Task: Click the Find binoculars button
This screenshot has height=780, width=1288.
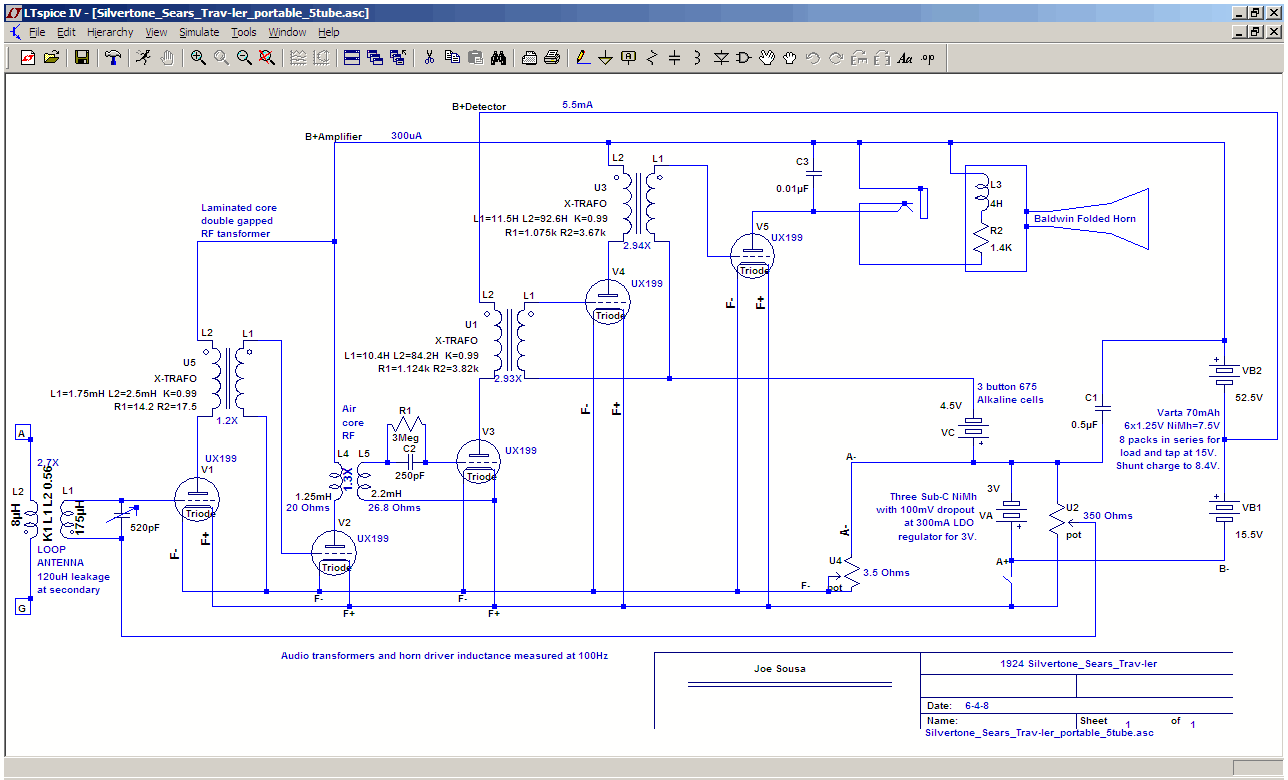Action: (x=497, y=58)
